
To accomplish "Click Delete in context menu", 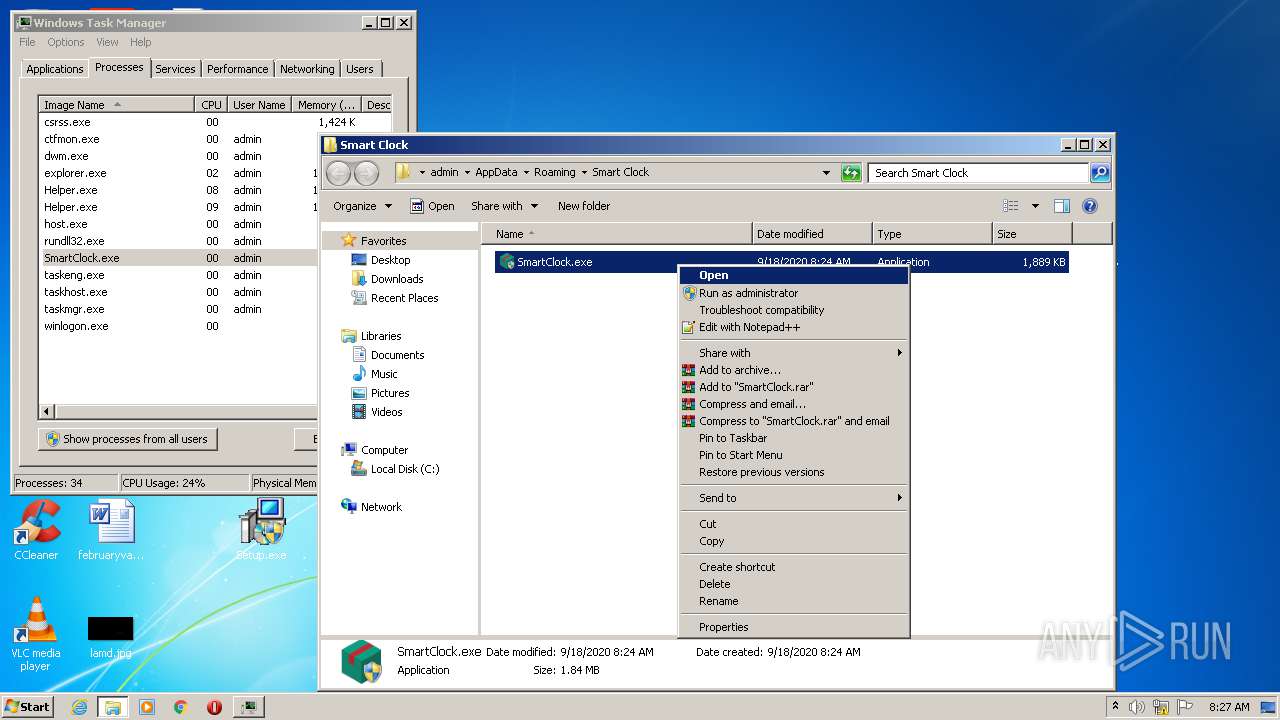I will click(794, 584).
